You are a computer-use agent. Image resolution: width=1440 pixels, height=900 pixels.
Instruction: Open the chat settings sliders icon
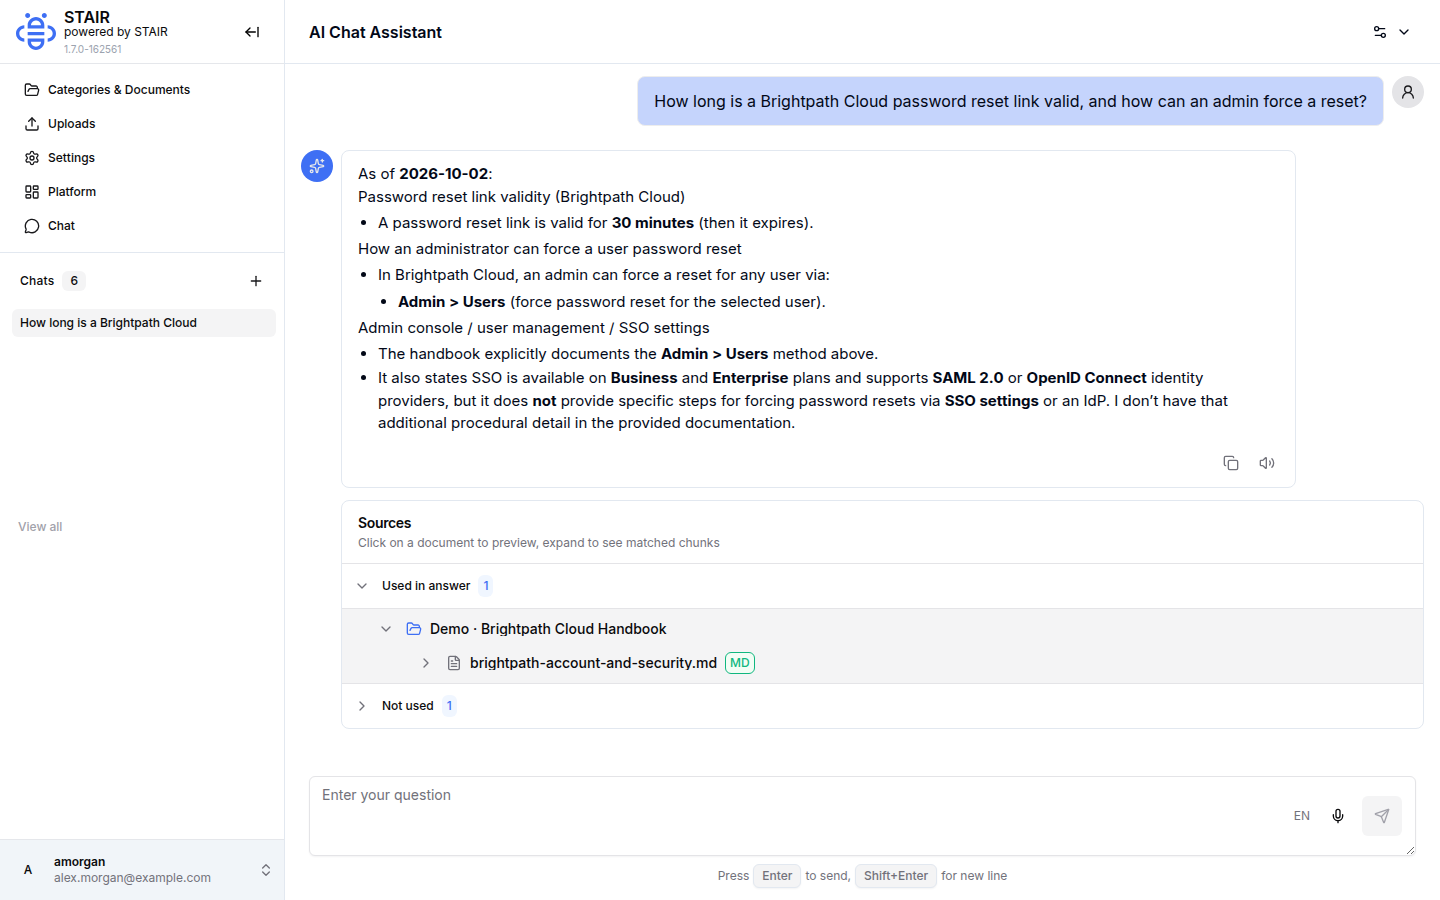pyautogui.click(x=1380, y=32)
